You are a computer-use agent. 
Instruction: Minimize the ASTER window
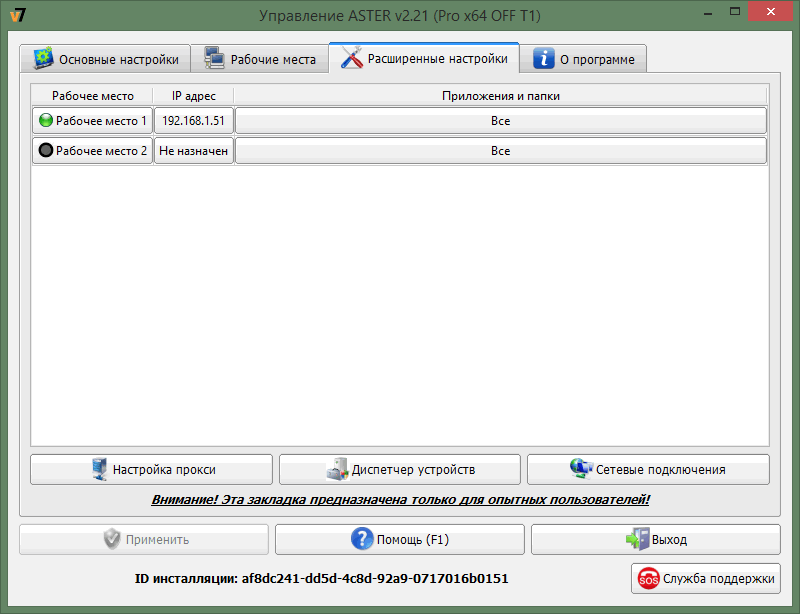[708, 12]
